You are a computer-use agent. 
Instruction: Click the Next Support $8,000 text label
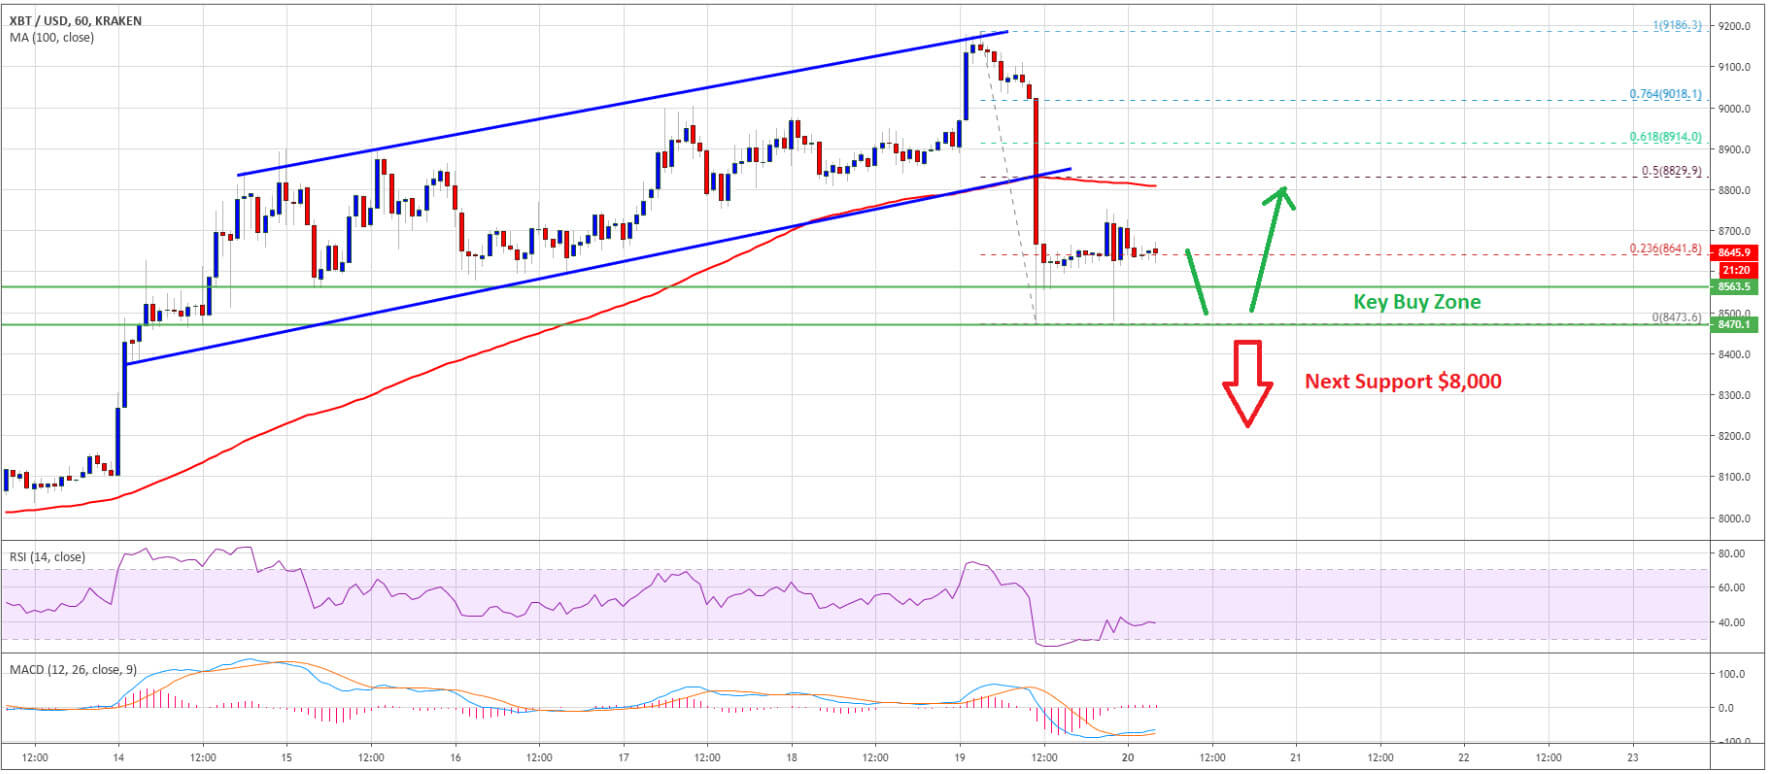tap(1403, 381)
